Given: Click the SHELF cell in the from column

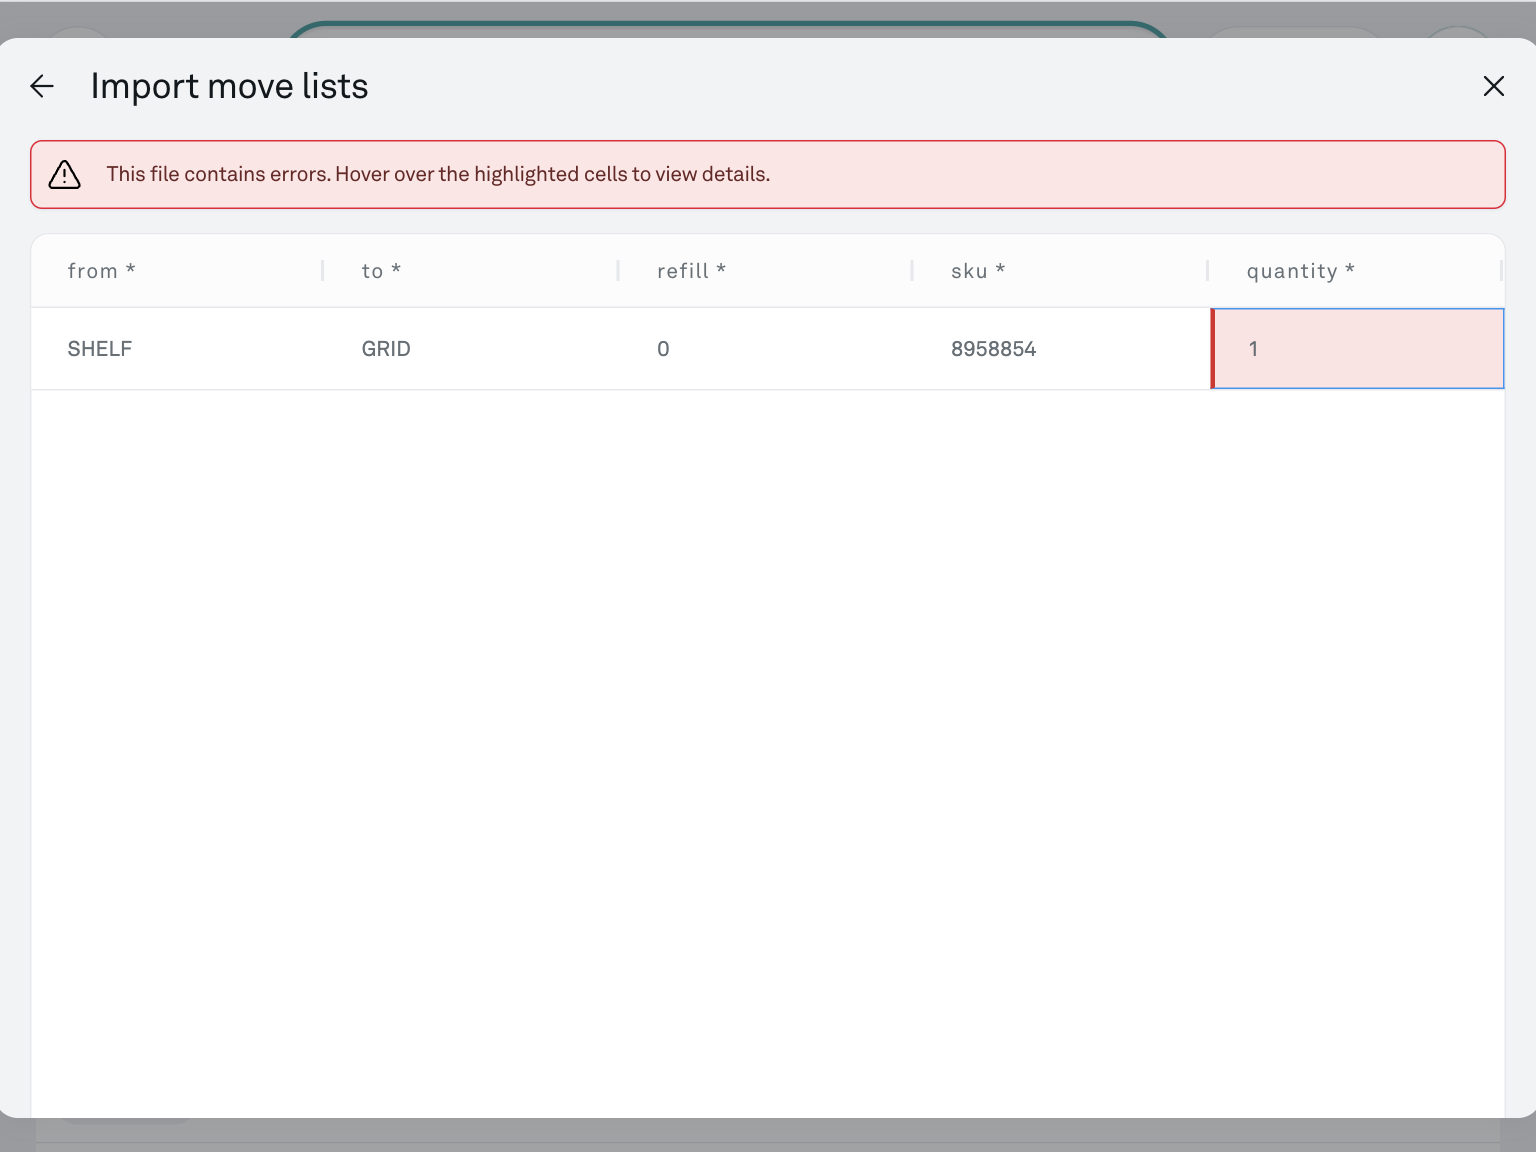Looking at the screenshot, I should click(100, 349).
